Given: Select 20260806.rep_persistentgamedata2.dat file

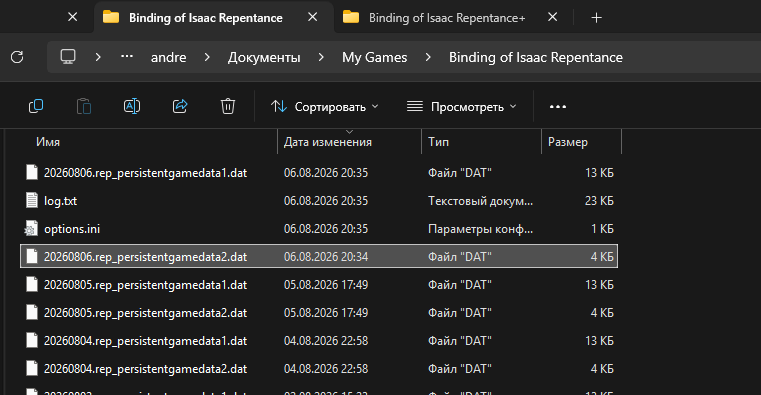Looking at the screenshot, I should pyautogui.click(x=319, y=256).
